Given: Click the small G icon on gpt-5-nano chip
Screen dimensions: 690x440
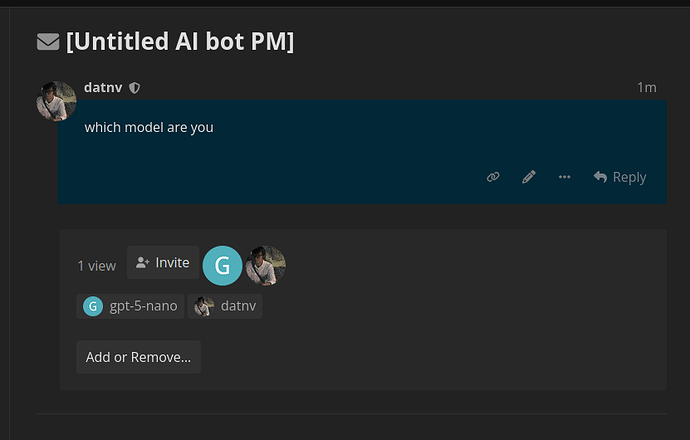Looking at the screenshot, I should [x=93, y=306].
